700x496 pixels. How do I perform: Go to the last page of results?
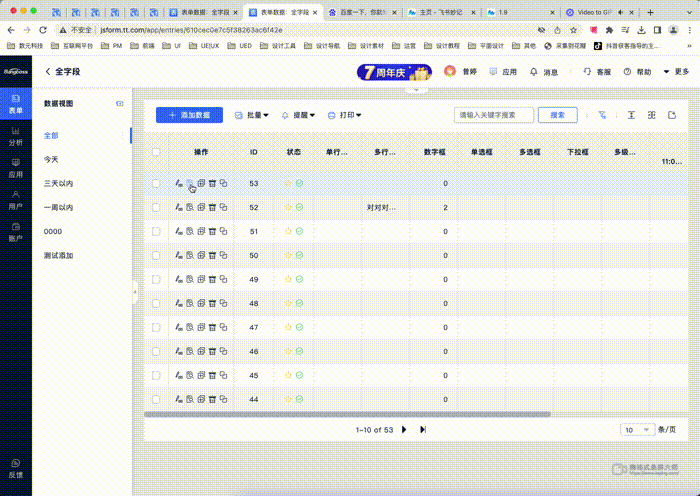click(x=422, y=429)
